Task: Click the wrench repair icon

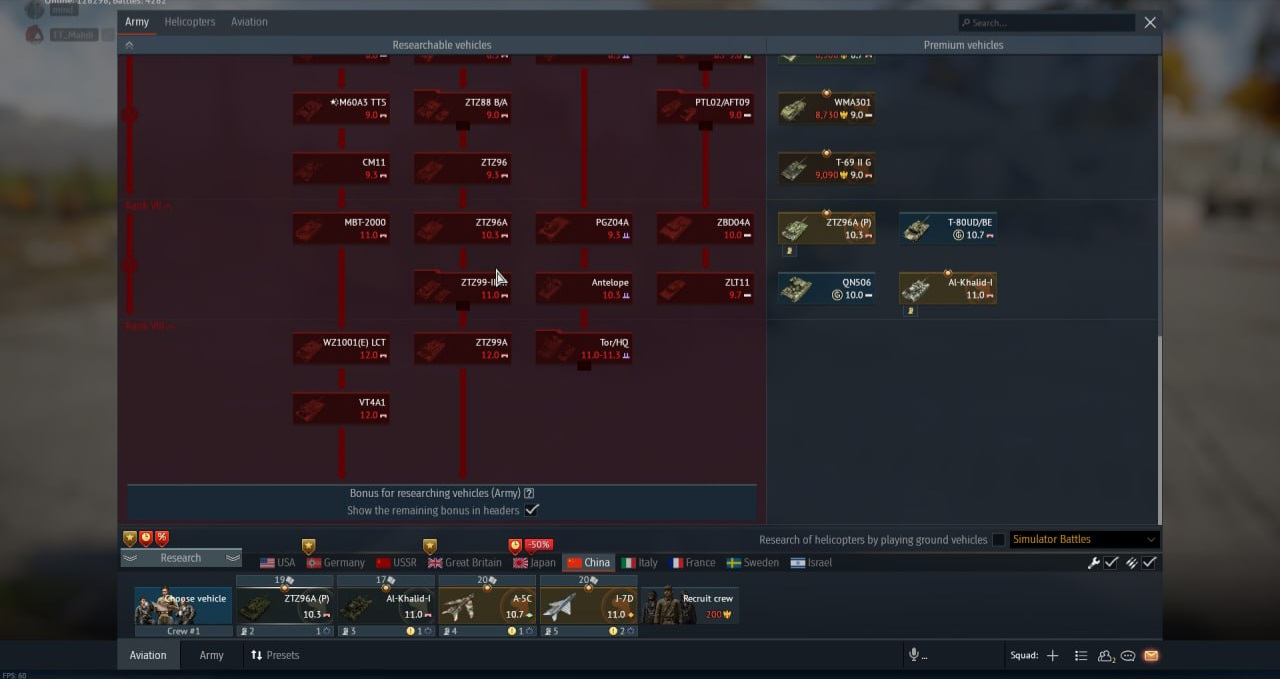Action: (x=1094, y=563)
